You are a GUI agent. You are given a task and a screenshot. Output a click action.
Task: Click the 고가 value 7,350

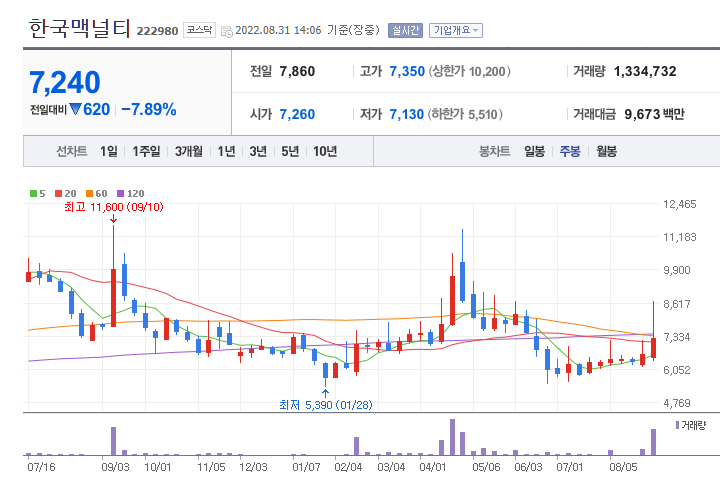pyautogui.click(x=407, y=72)
